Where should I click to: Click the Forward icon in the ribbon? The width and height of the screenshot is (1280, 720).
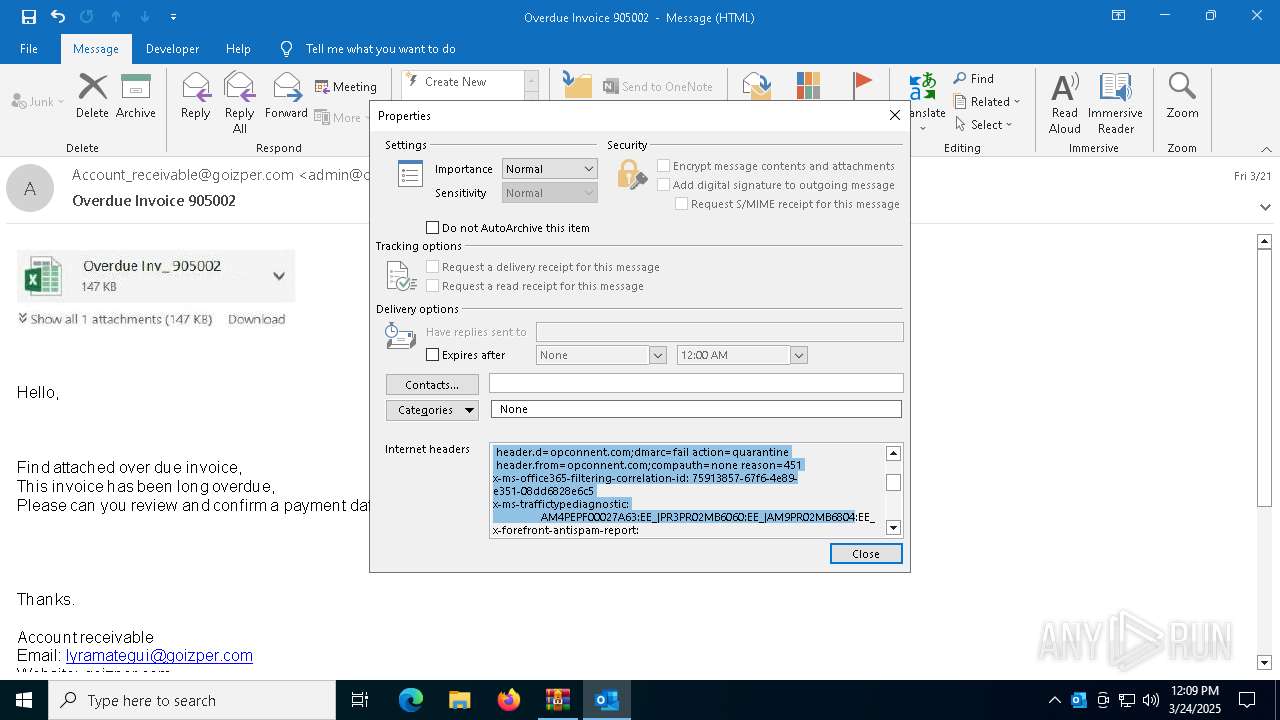(286, 96)
